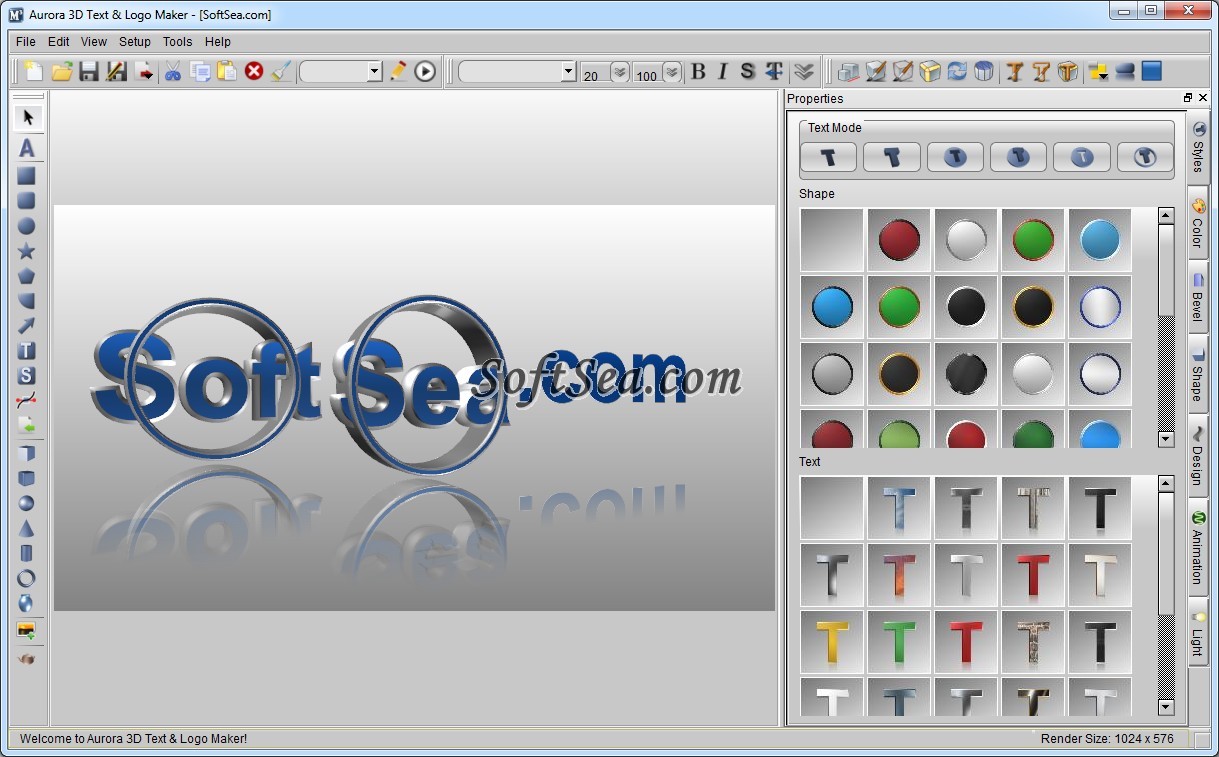
Task: Open a project with the folder icon
Action: pos(62,71)
